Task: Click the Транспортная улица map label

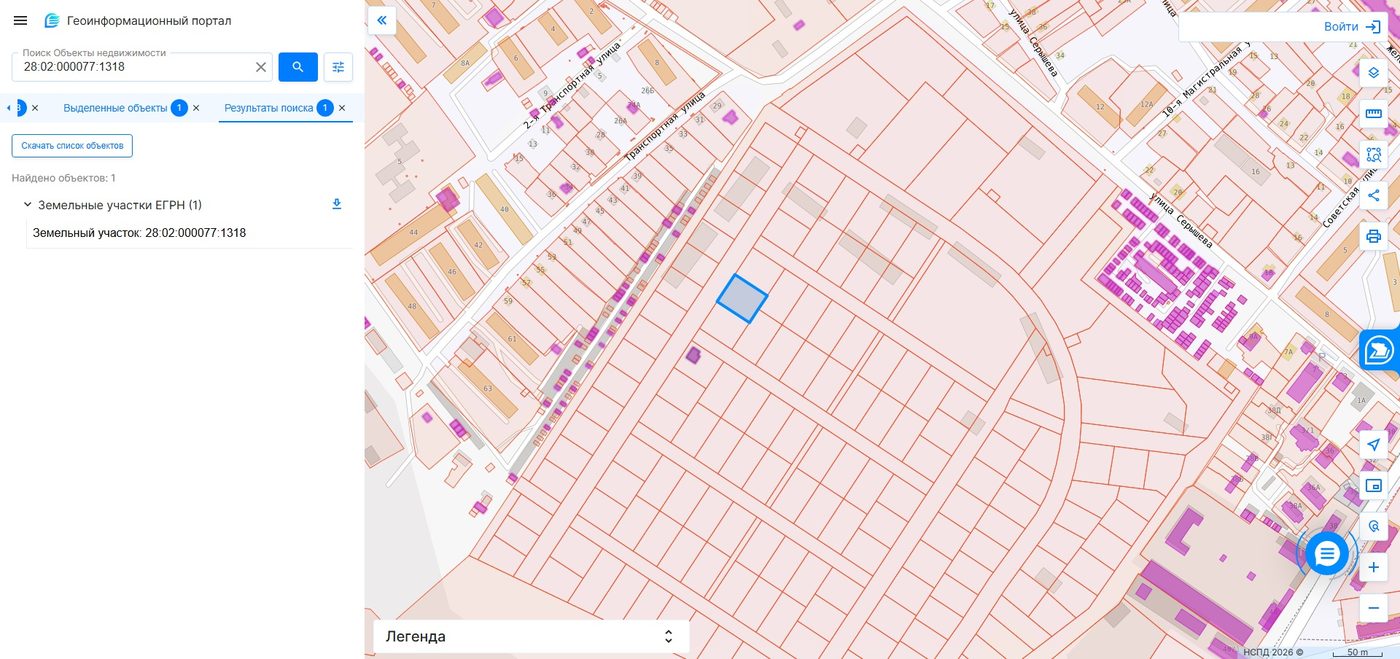Action: coord(665,127)
